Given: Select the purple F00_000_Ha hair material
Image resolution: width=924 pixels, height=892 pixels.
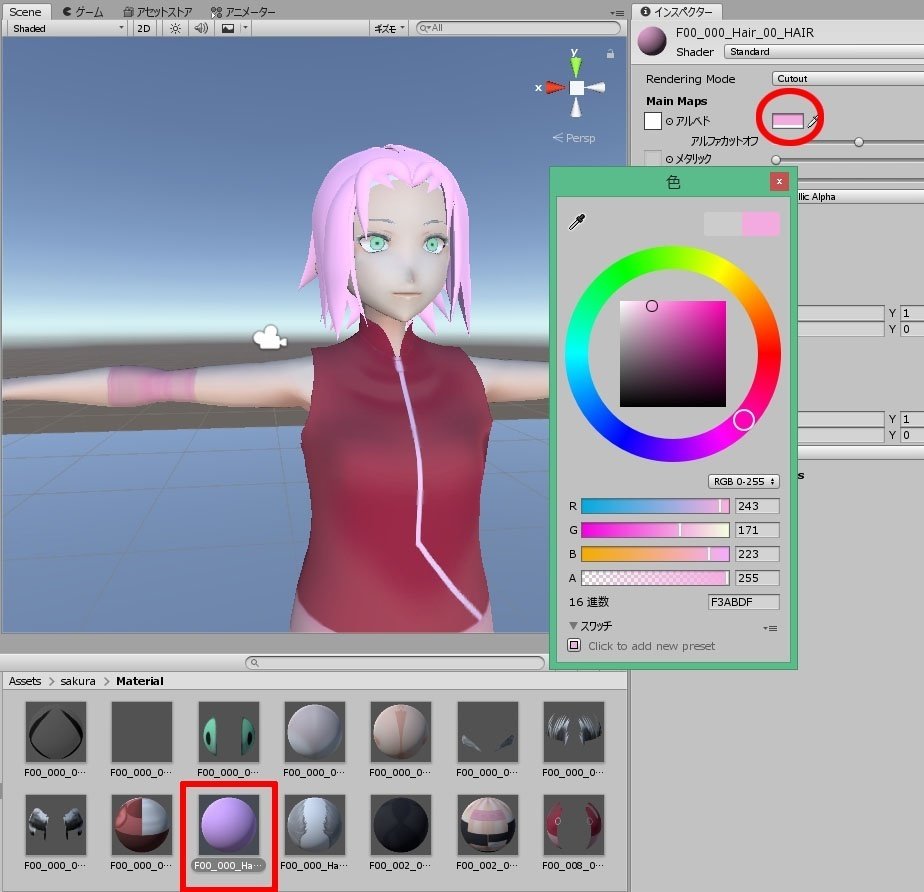Looking at the screenshot, I should [x=229, y=825].
